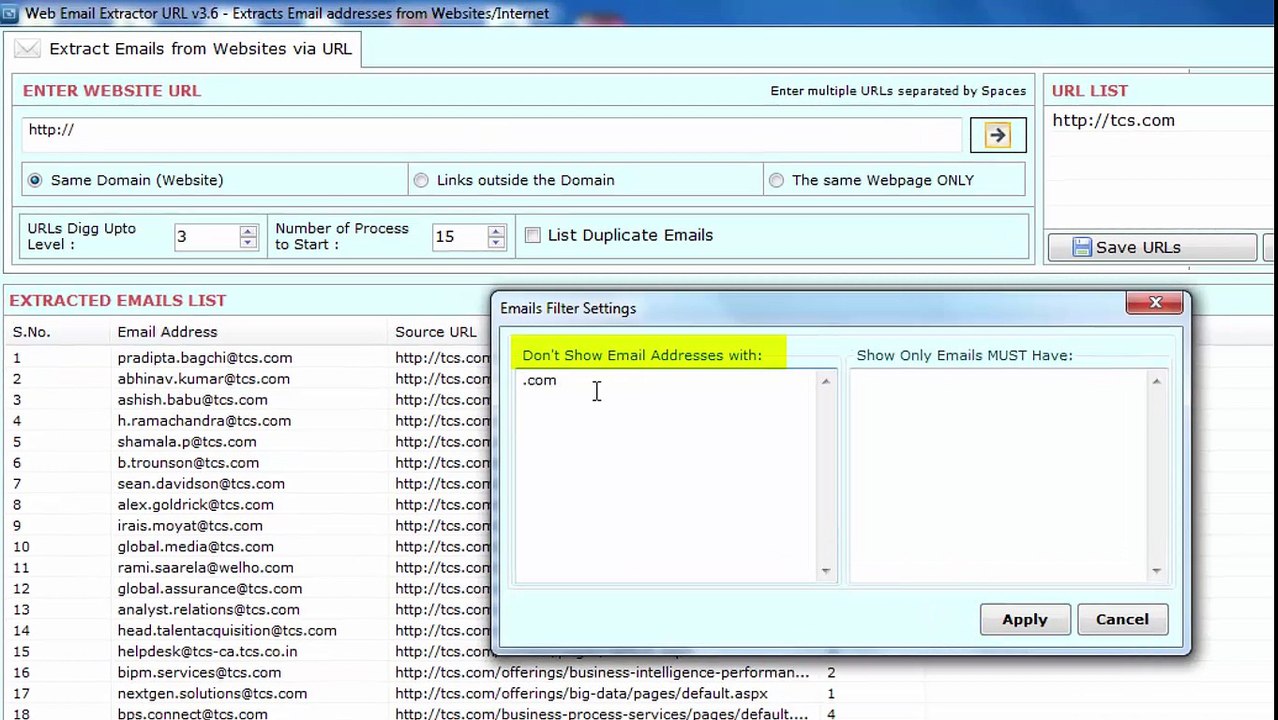Click the Number of Process number field

[459, 237]
